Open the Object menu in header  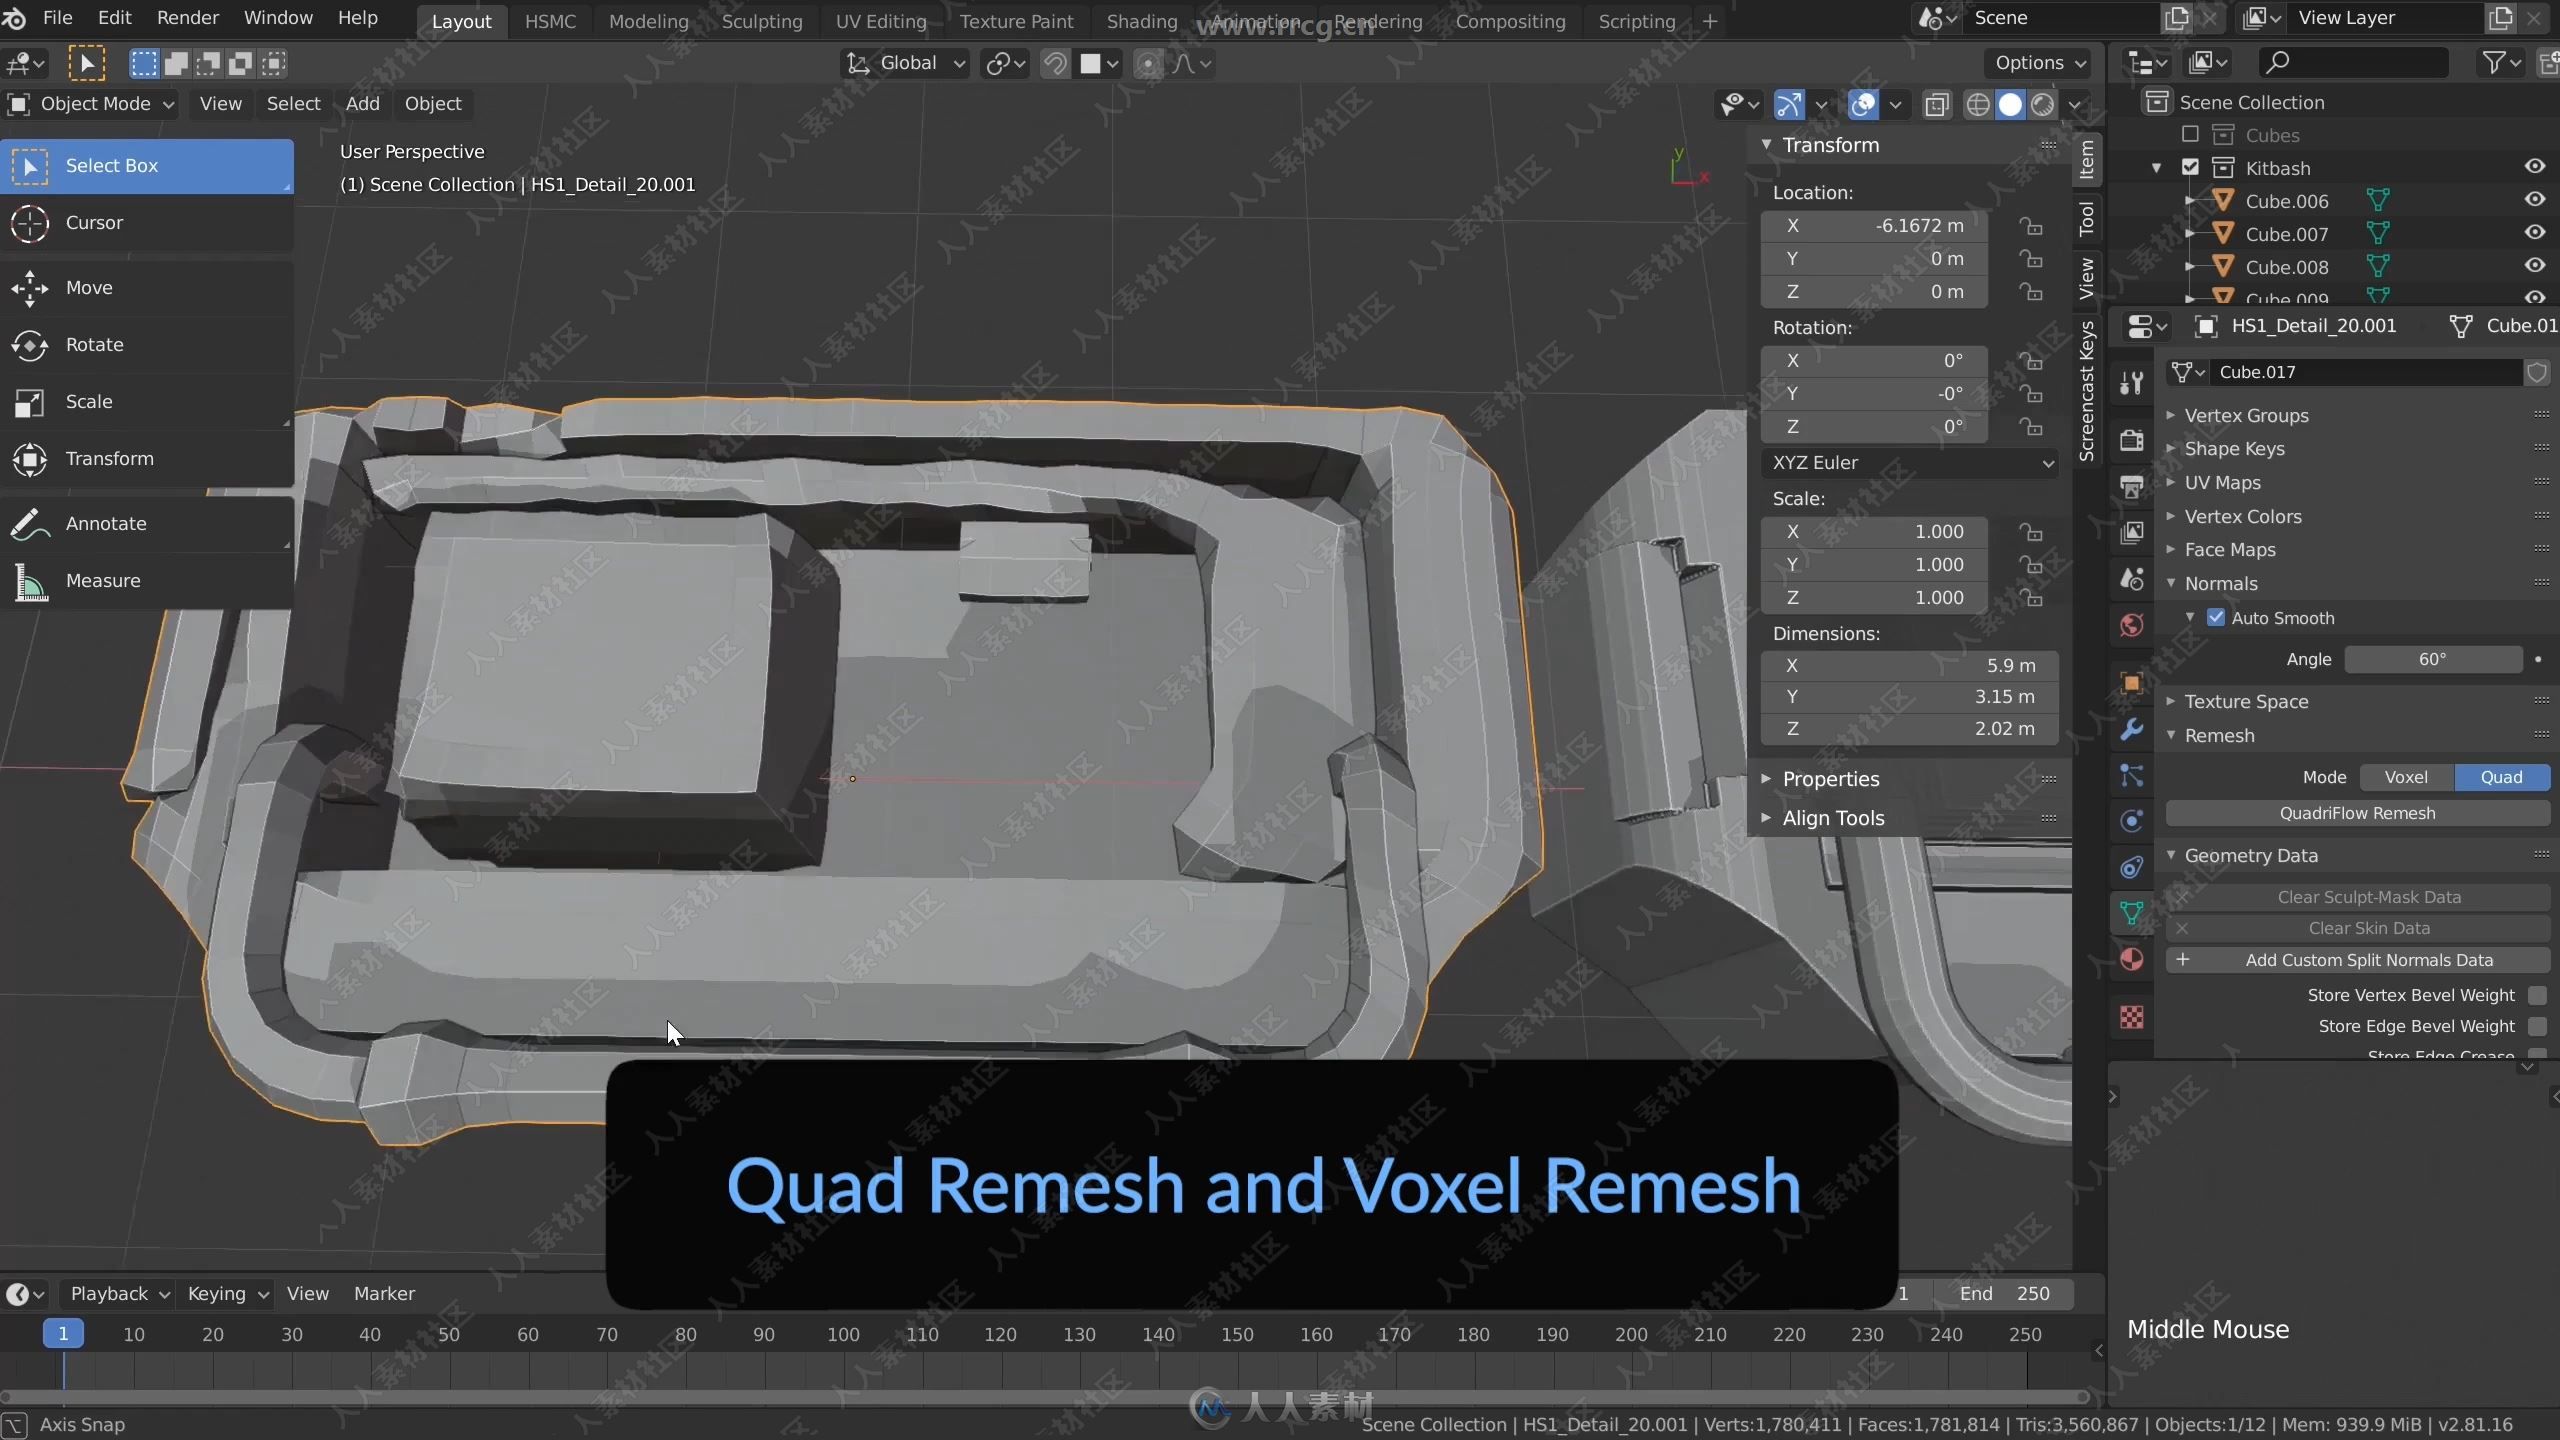pyautogui.click(x=431, y=102)
